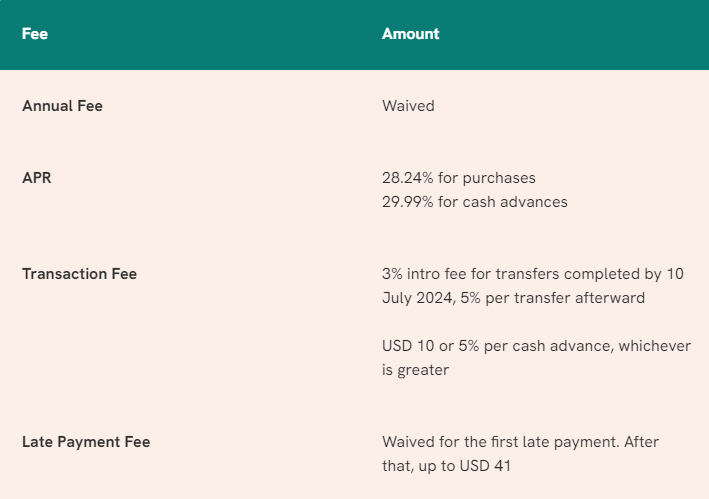Select the Late Payment Fee row label
709x499 pixels.
click(86, 442)
